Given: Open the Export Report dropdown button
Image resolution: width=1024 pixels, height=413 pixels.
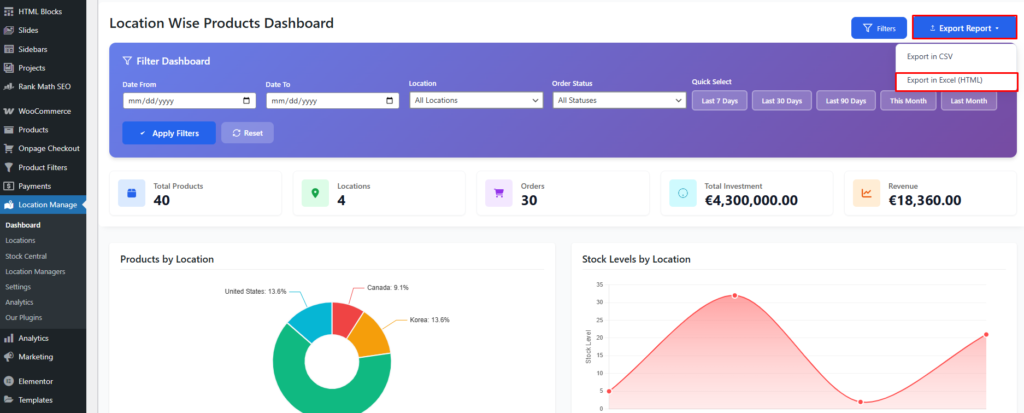Looking at the screenshot, I should point(964,28).
